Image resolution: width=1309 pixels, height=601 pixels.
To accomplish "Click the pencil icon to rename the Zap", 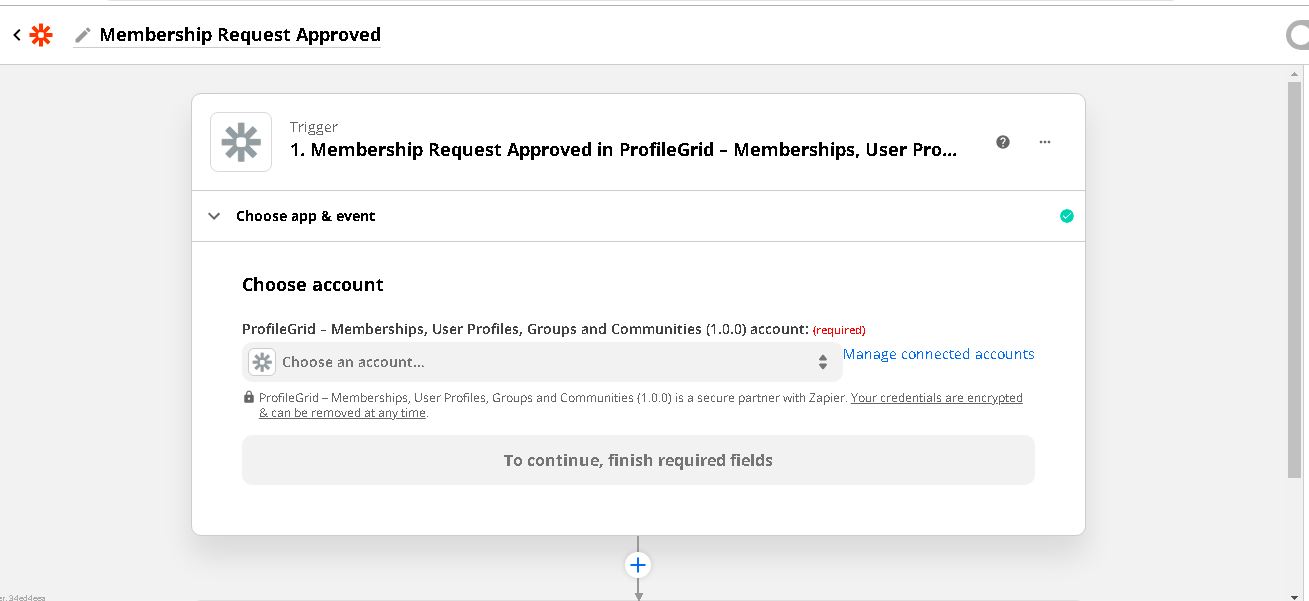I will (x=83, y=35).
